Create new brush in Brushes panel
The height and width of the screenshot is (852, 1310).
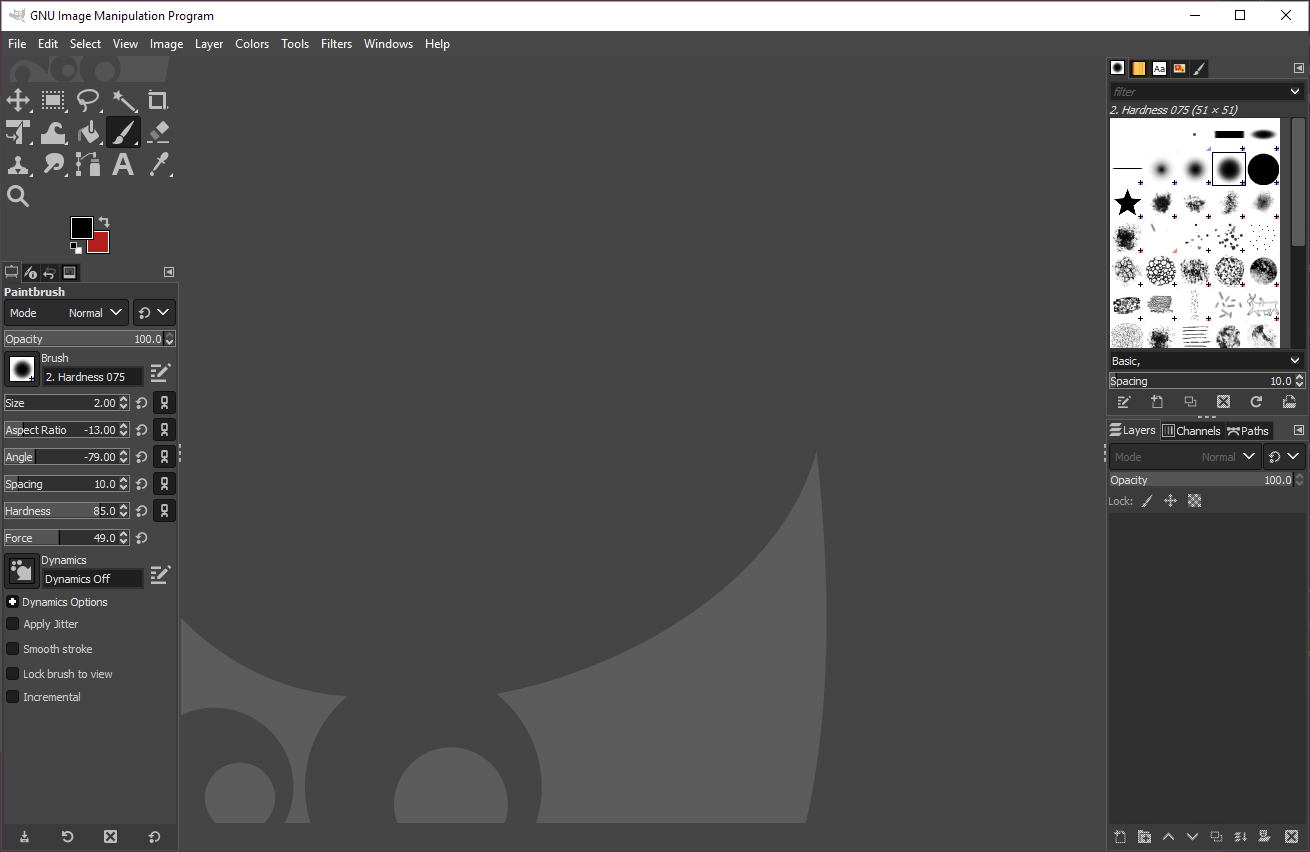(1157, 402)
